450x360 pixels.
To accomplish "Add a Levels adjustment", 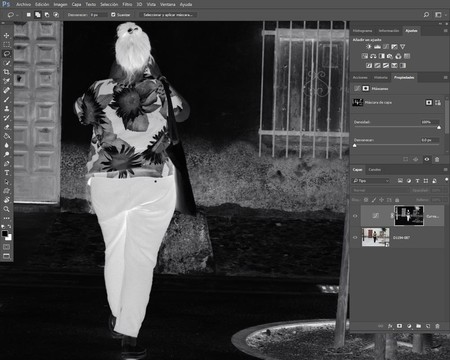I will (377, 47).
